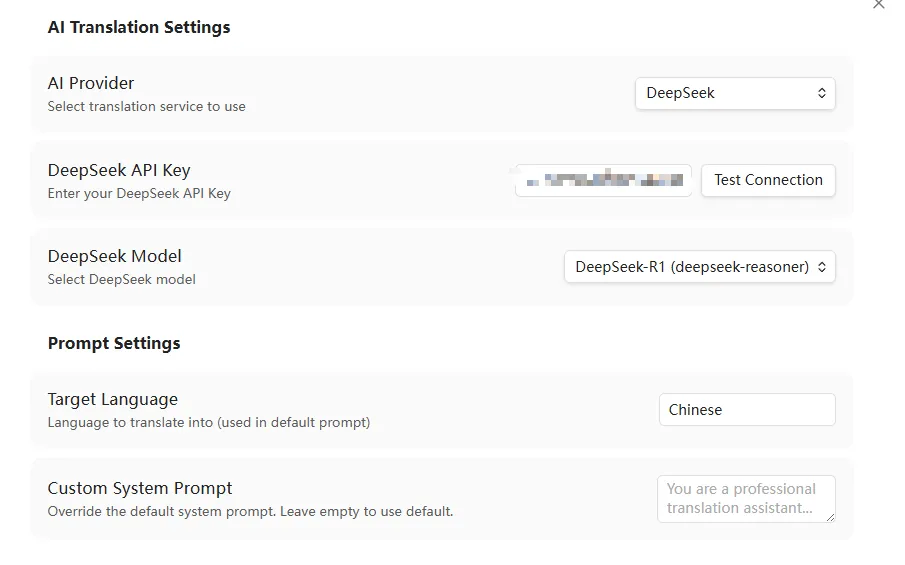The height and width of the screenshot is (565, 905).
Task: Click "Language to translate into" description text
Action: pyautogui.click(x=209, y=422)
